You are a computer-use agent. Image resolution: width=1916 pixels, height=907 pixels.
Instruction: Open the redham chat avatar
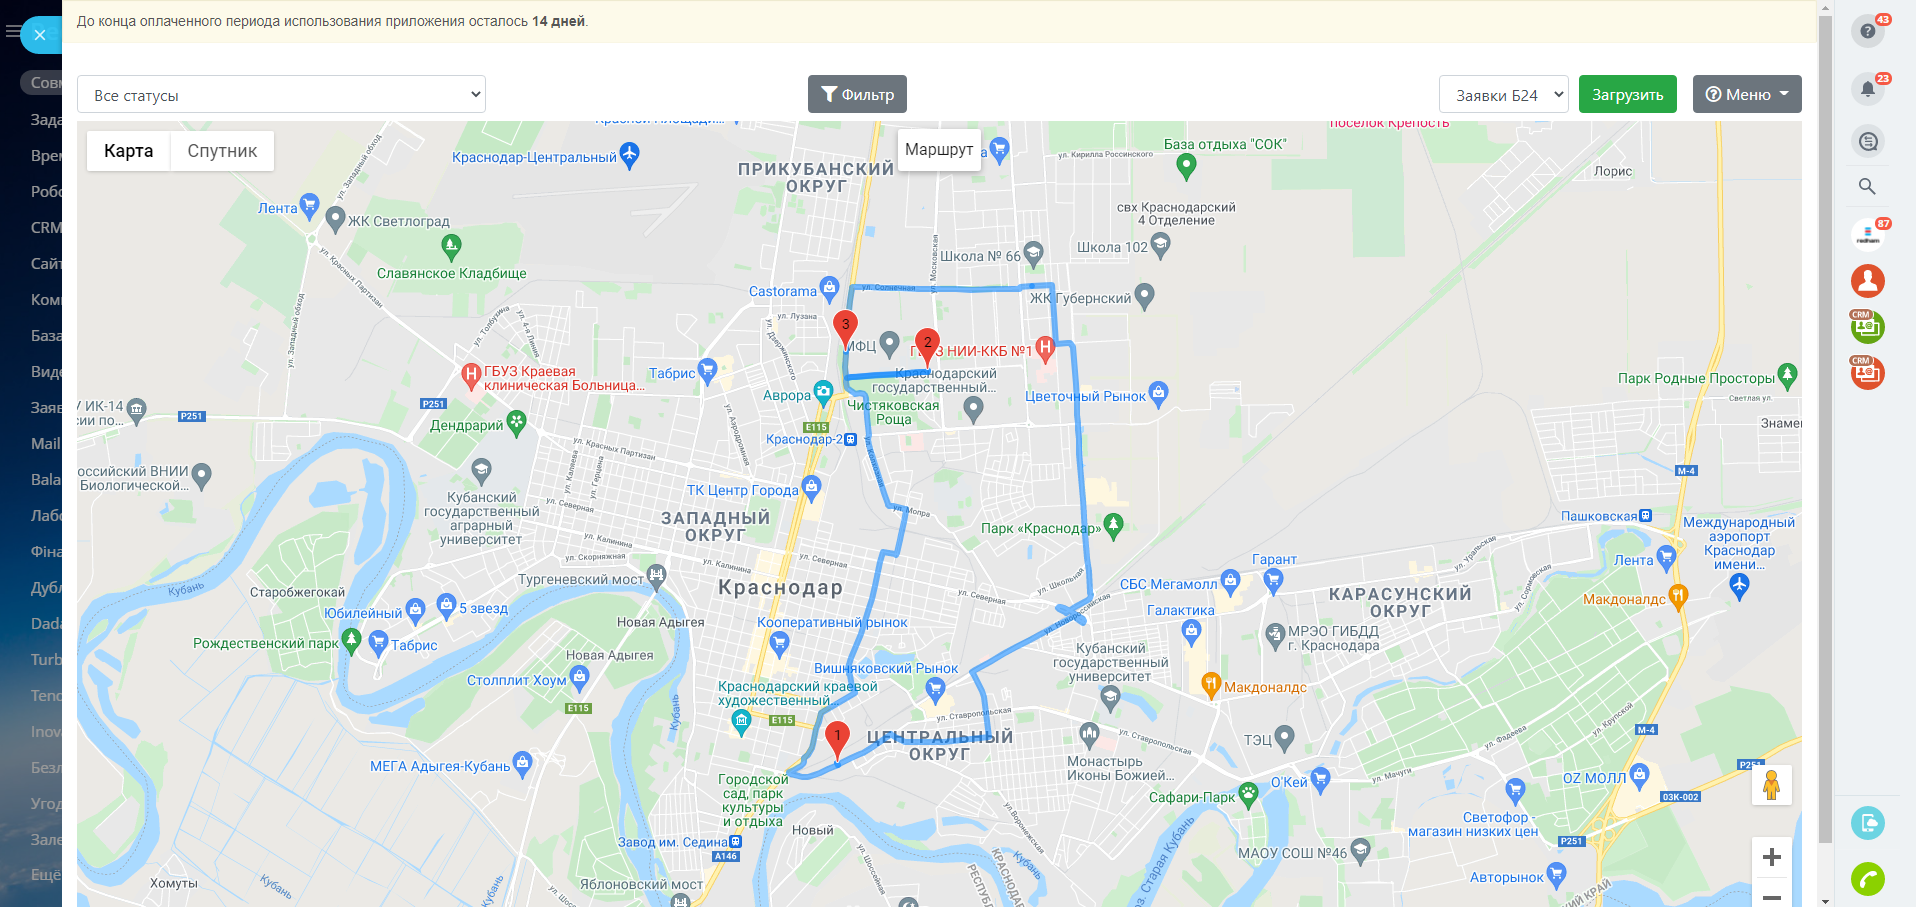coord(1868,235)
